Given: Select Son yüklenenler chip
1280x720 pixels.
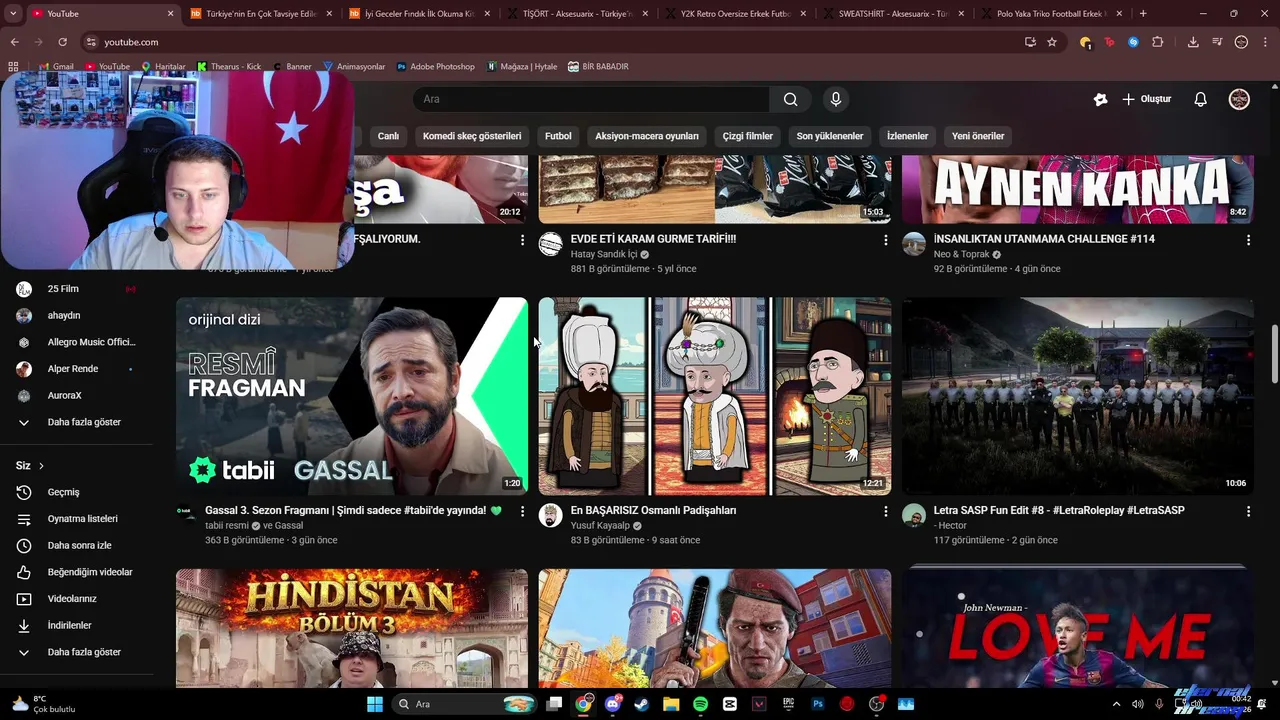Looking at the screenshot, I should [830, 136].
